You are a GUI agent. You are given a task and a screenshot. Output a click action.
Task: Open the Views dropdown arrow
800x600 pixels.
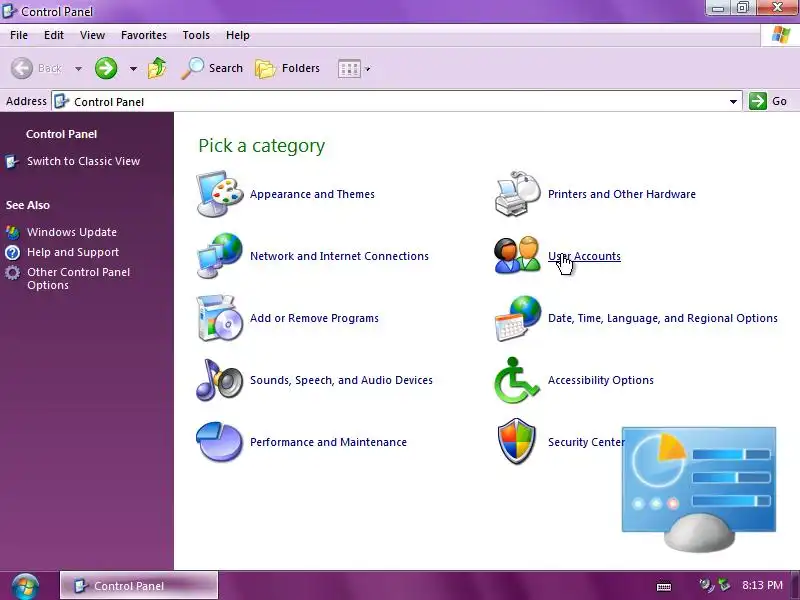pyautogui.click(x=367, y=69)
